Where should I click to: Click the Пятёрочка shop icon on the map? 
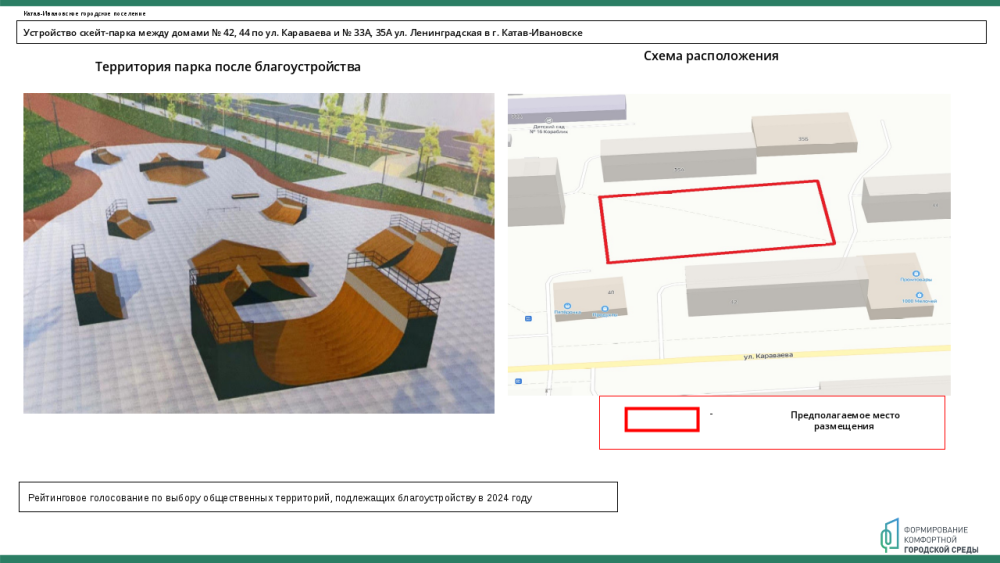[566, 307]
